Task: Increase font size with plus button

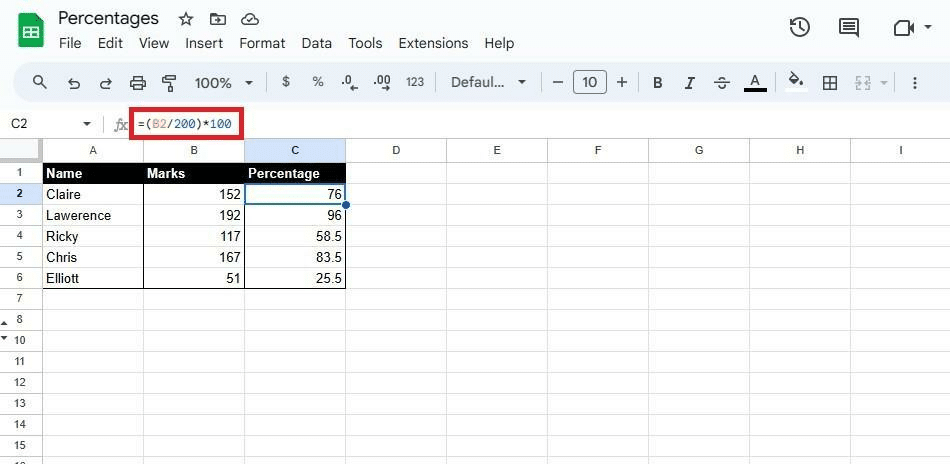Action: click(621, 82)
